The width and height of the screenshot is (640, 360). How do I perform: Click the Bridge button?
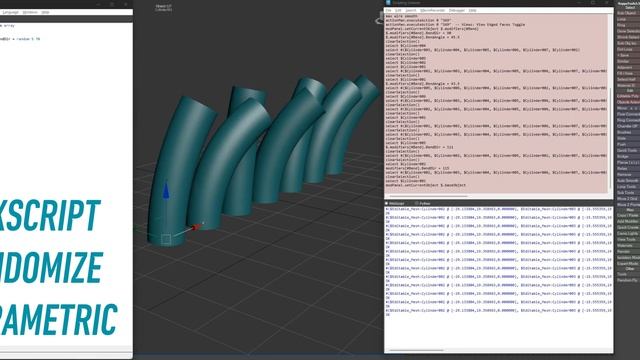pos(628,156)
